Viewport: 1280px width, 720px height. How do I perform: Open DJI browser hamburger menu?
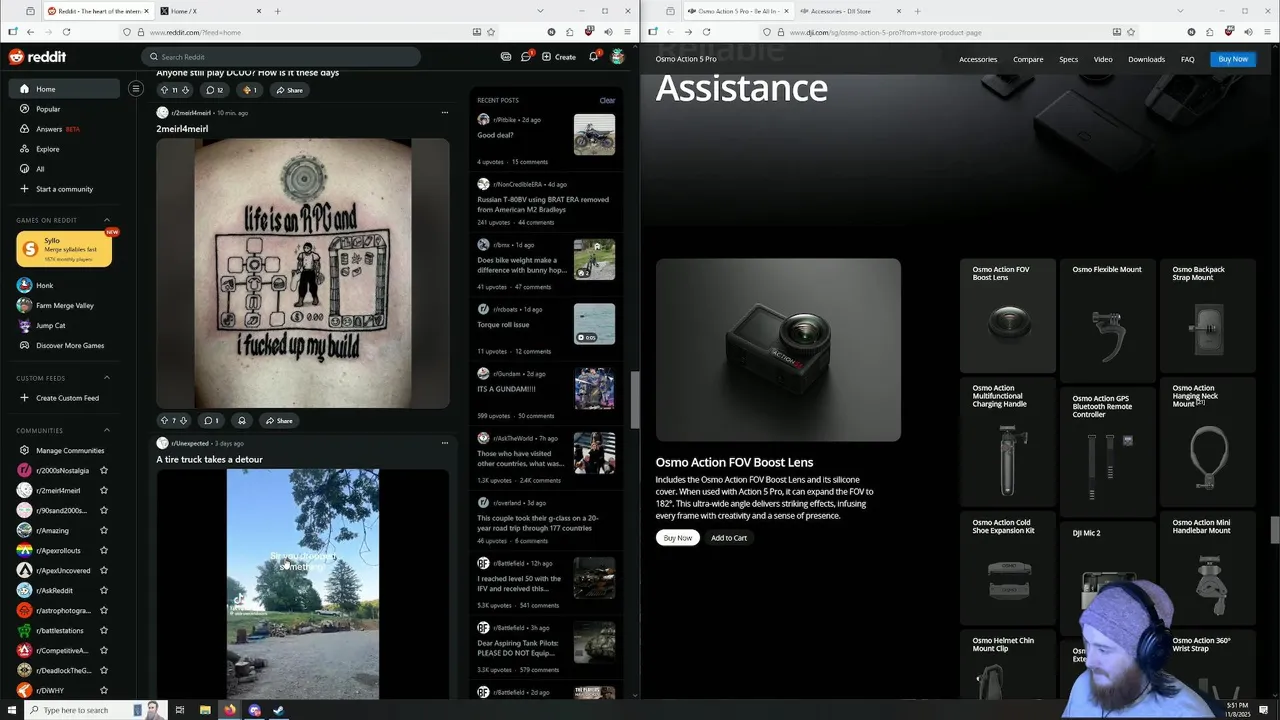(1267, 32)
